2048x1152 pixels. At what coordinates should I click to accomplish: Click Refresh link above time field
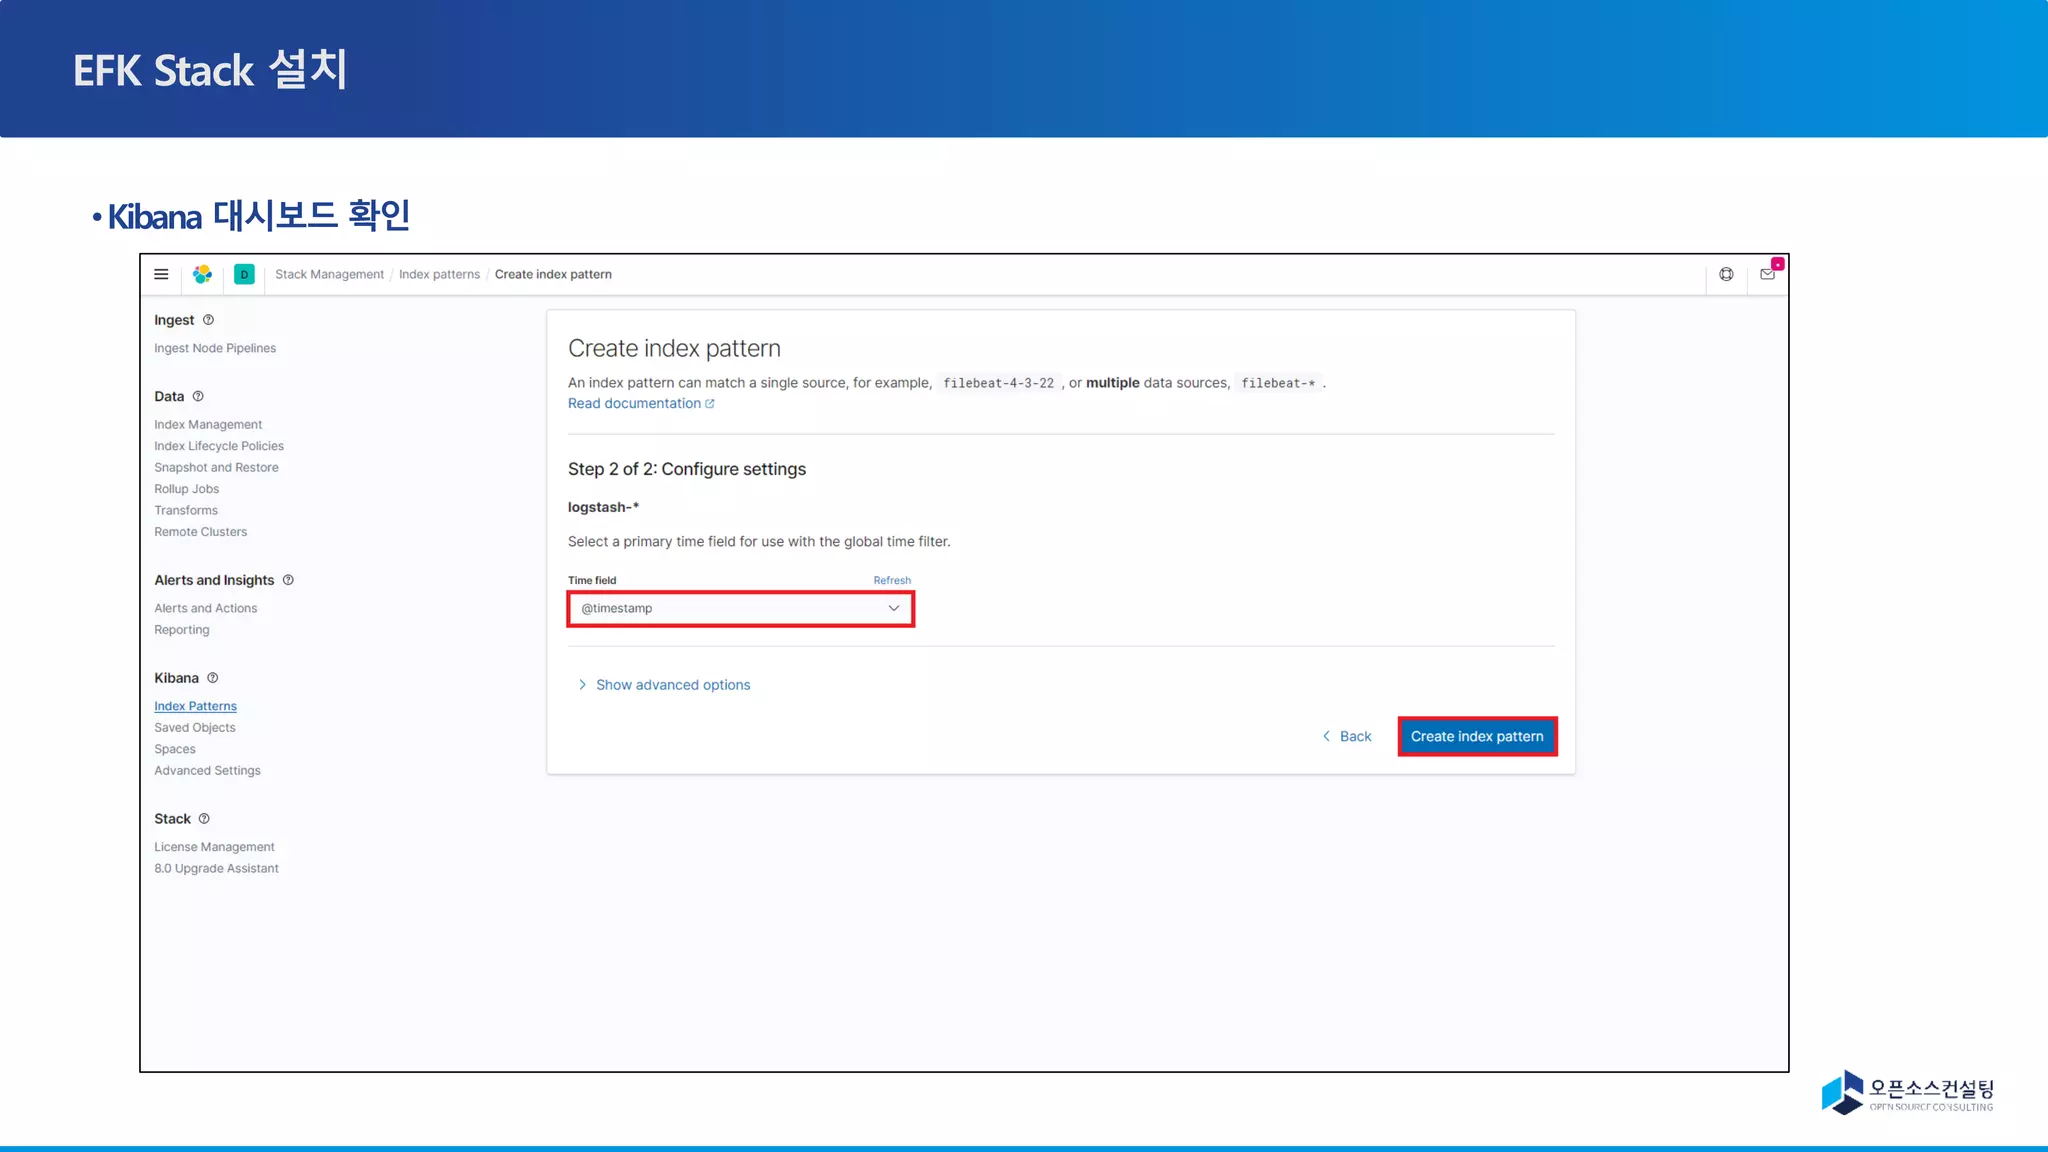(891, 580)
